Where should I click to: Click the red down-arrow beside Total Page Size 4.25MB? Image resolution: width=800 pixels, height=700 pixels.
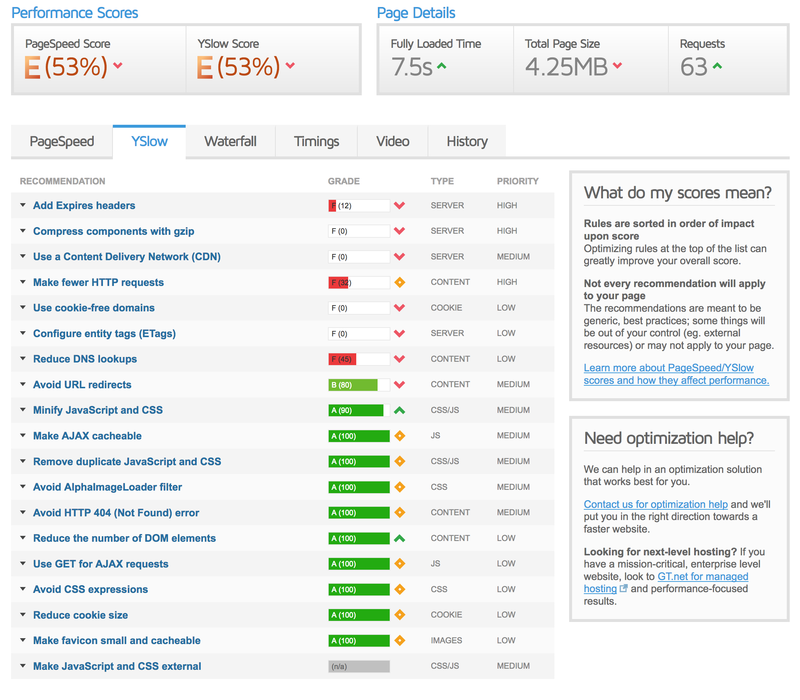pyautogui.click(x=617, y=65)
